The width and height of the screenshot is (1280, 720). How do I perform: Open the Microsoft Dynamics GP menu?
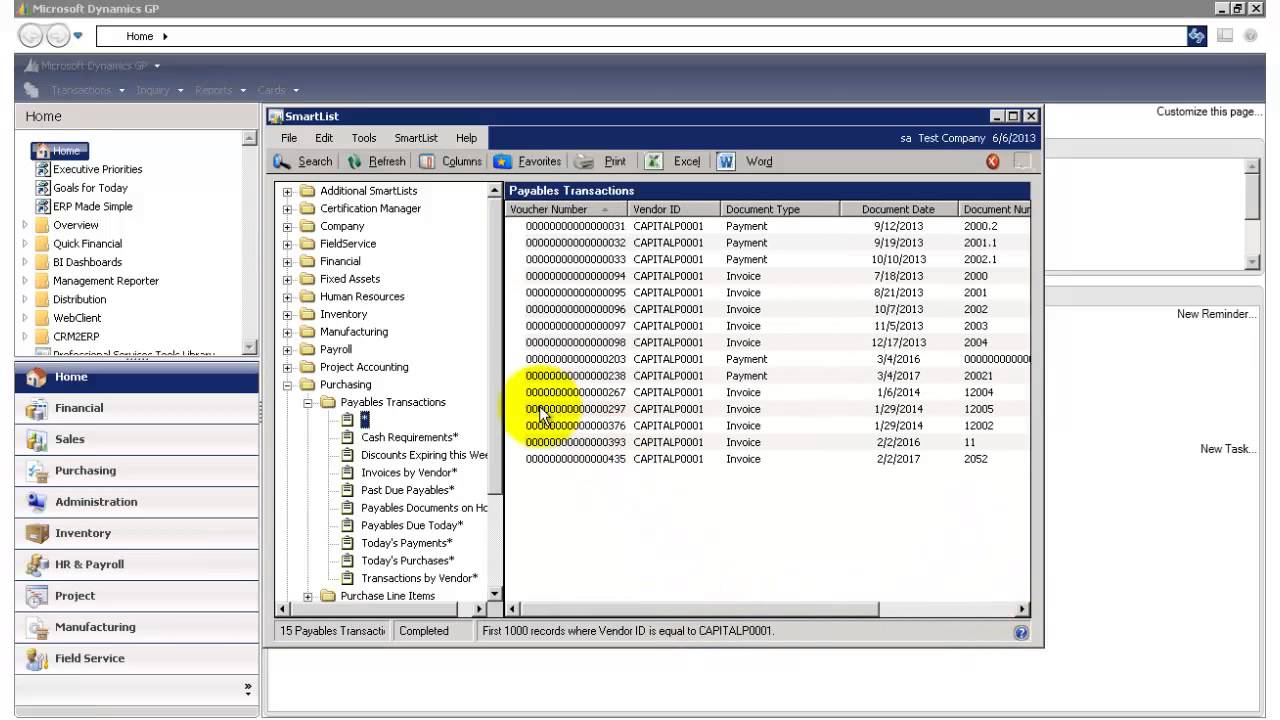tap(93, 66)
